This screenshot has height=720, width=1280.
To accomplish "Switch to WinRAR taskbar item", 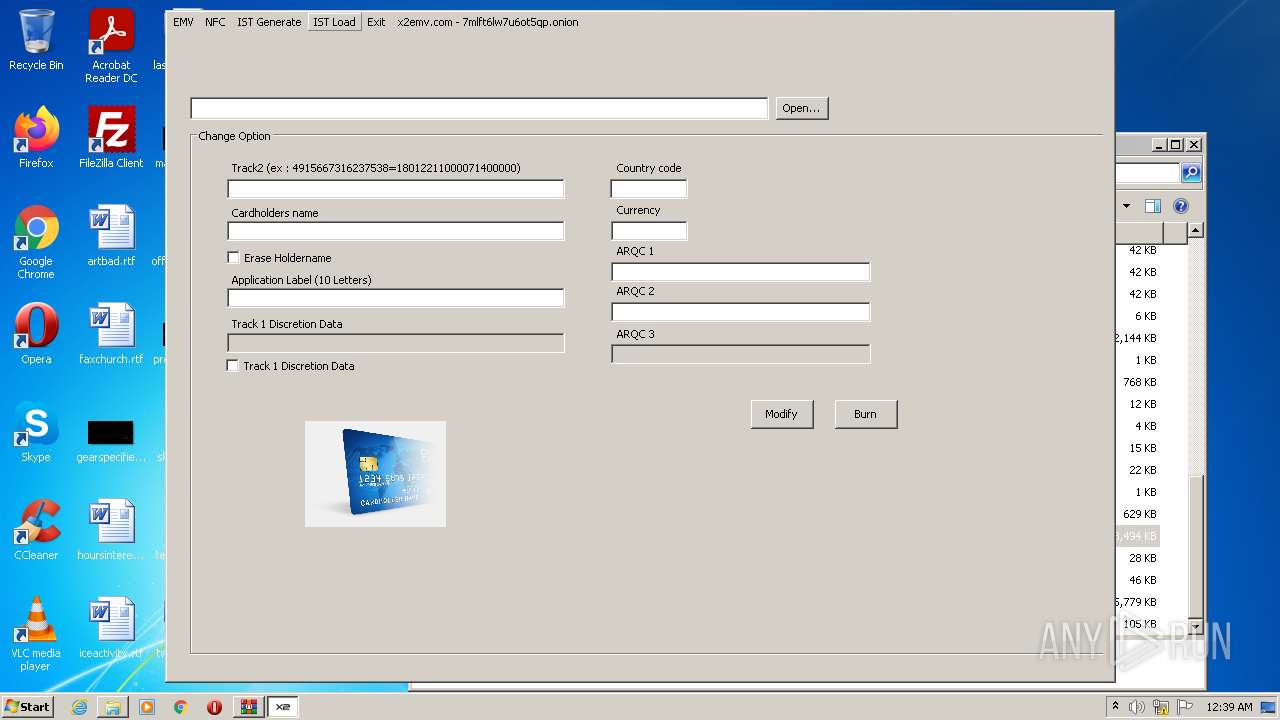I will (x=248, y=707).
